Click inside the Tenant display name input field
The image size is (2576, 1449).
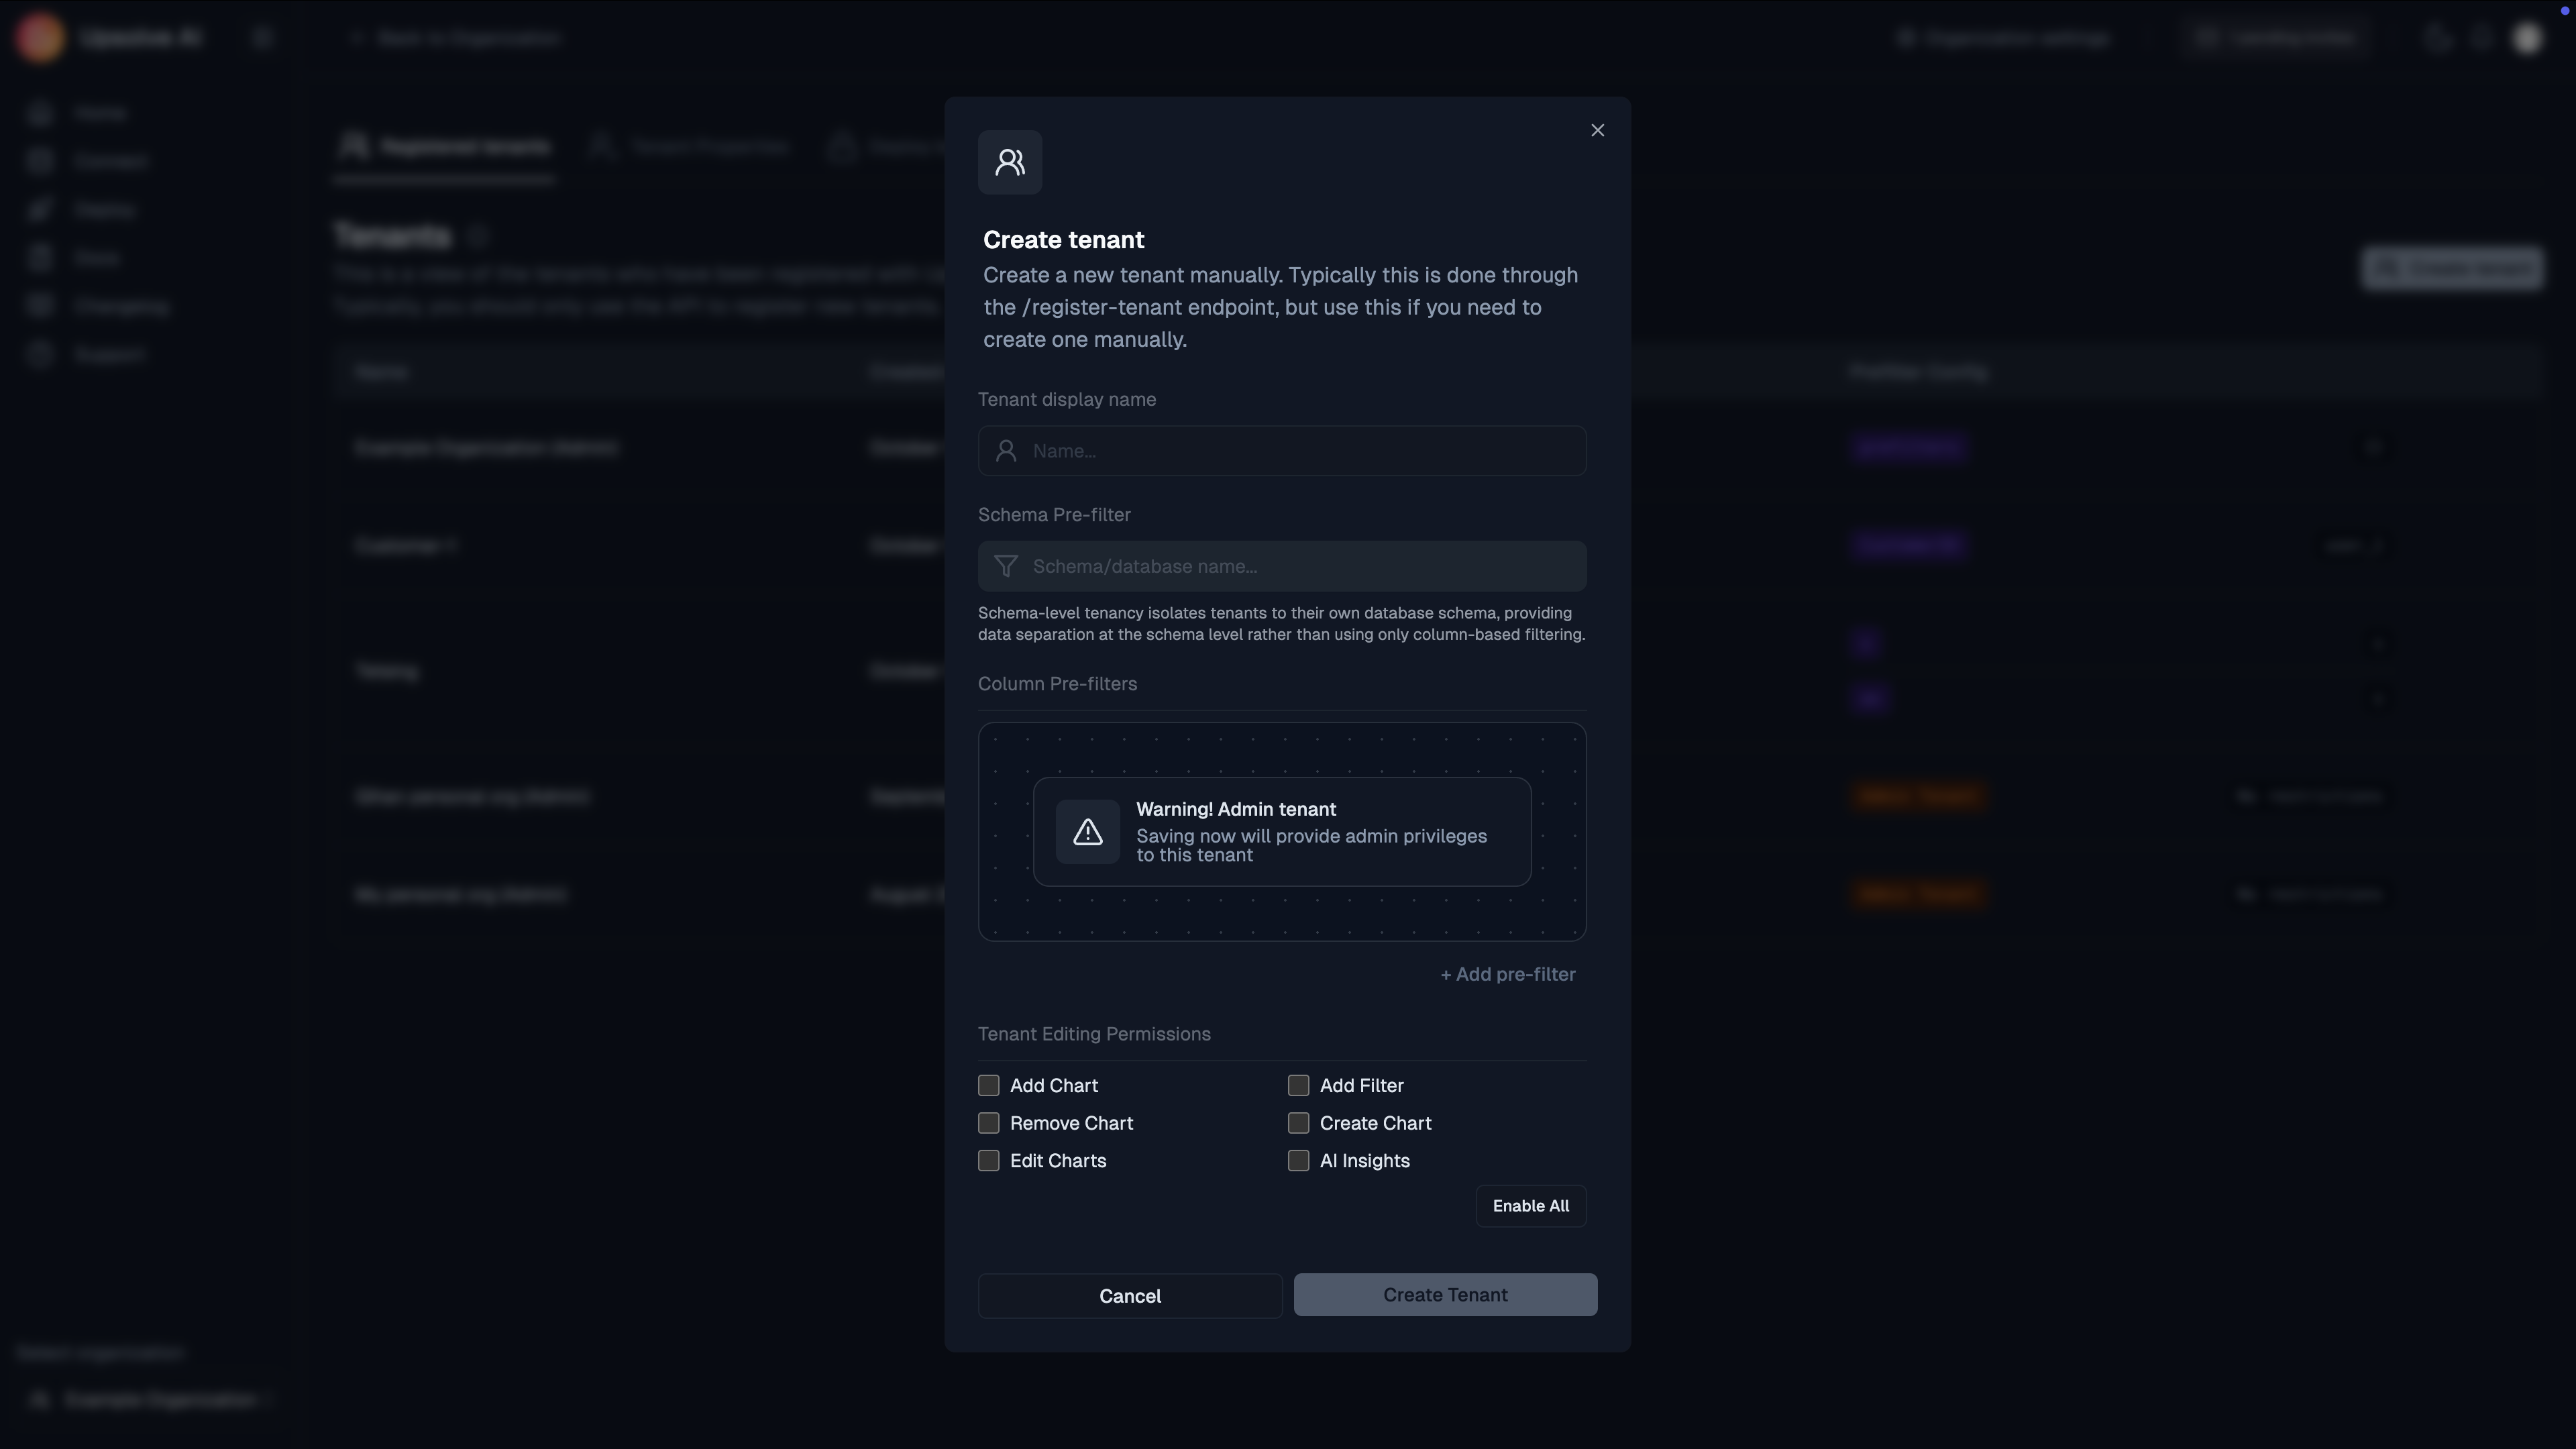point(1283,451)
